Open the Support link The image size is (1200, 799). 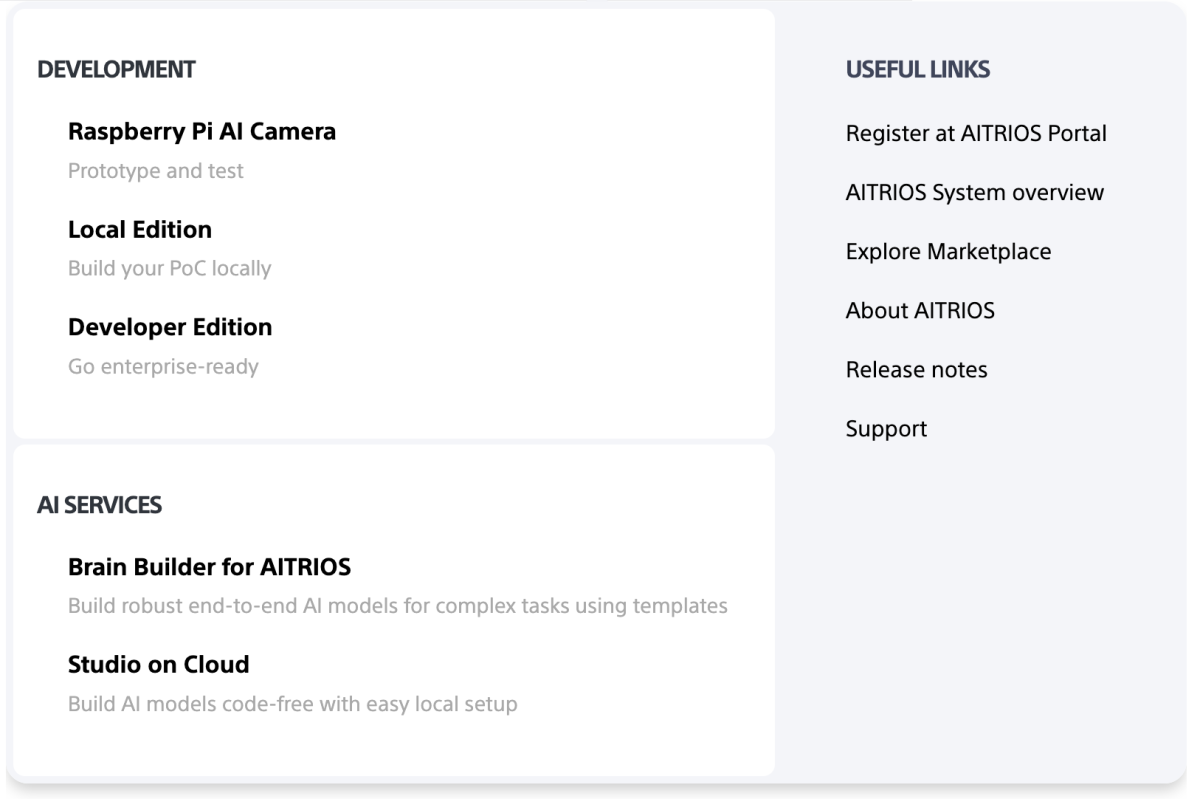tap(886, 429)
